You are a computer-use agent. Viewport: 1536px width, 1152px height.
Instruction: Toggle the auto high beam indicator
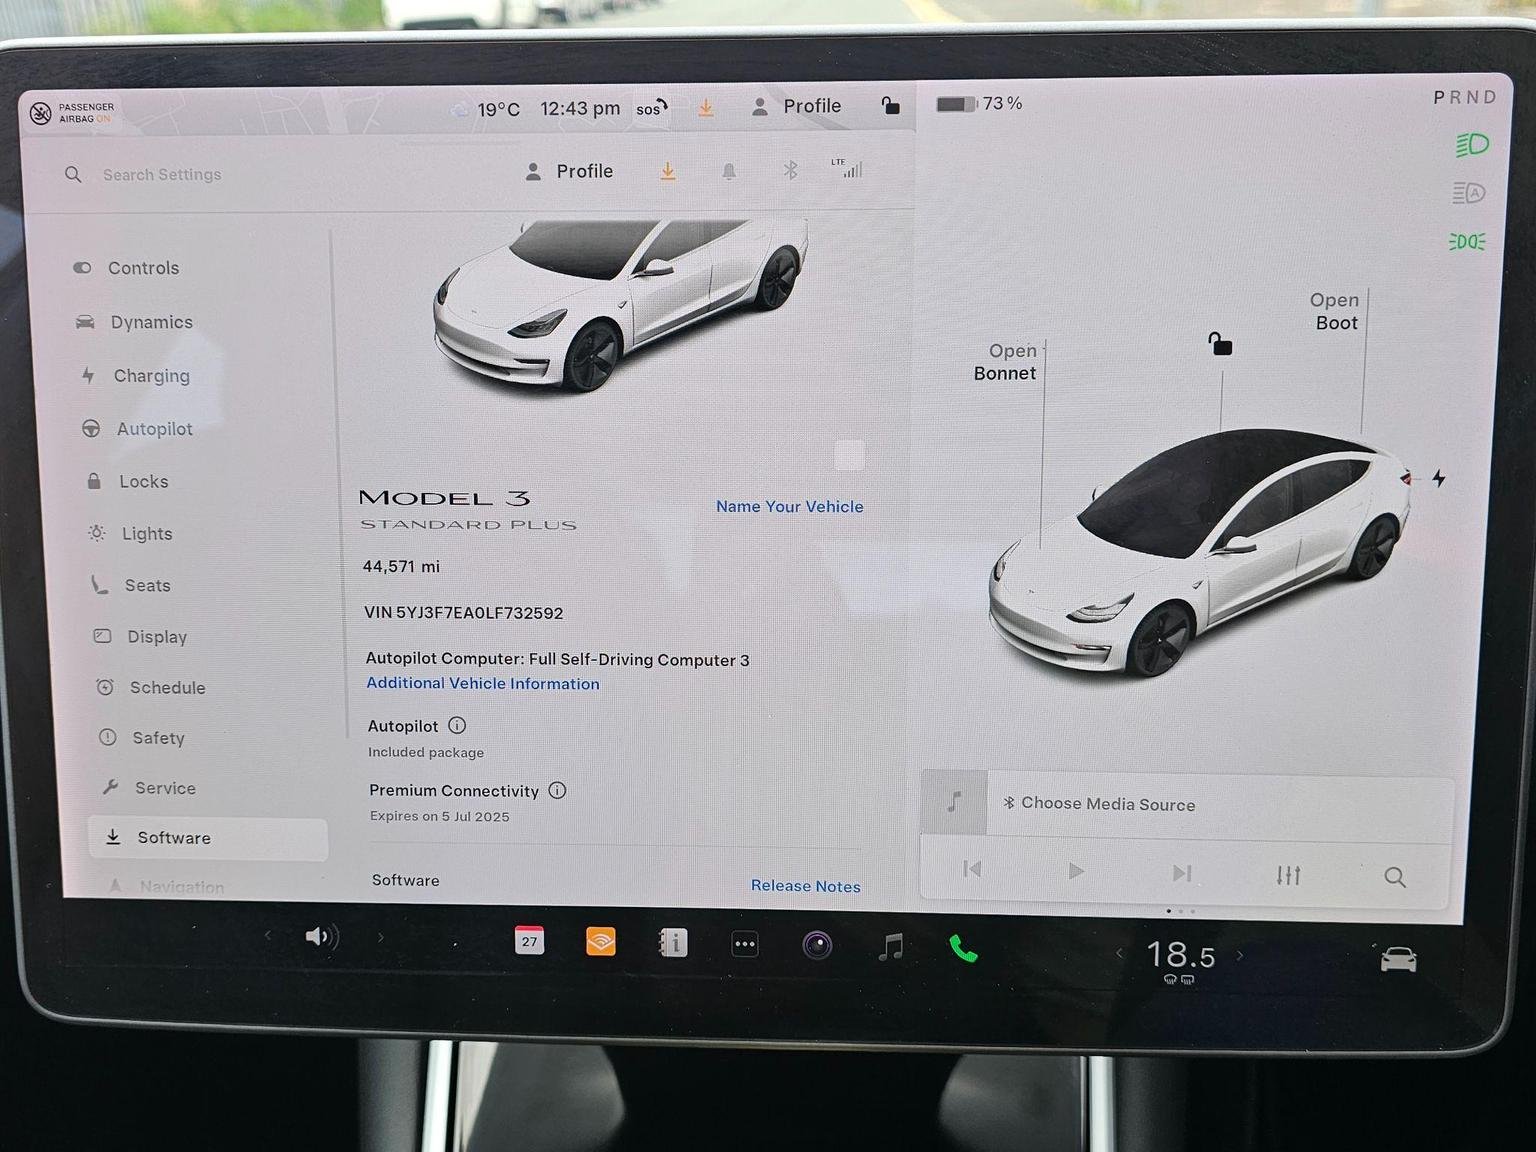(x=1468, y=193)
